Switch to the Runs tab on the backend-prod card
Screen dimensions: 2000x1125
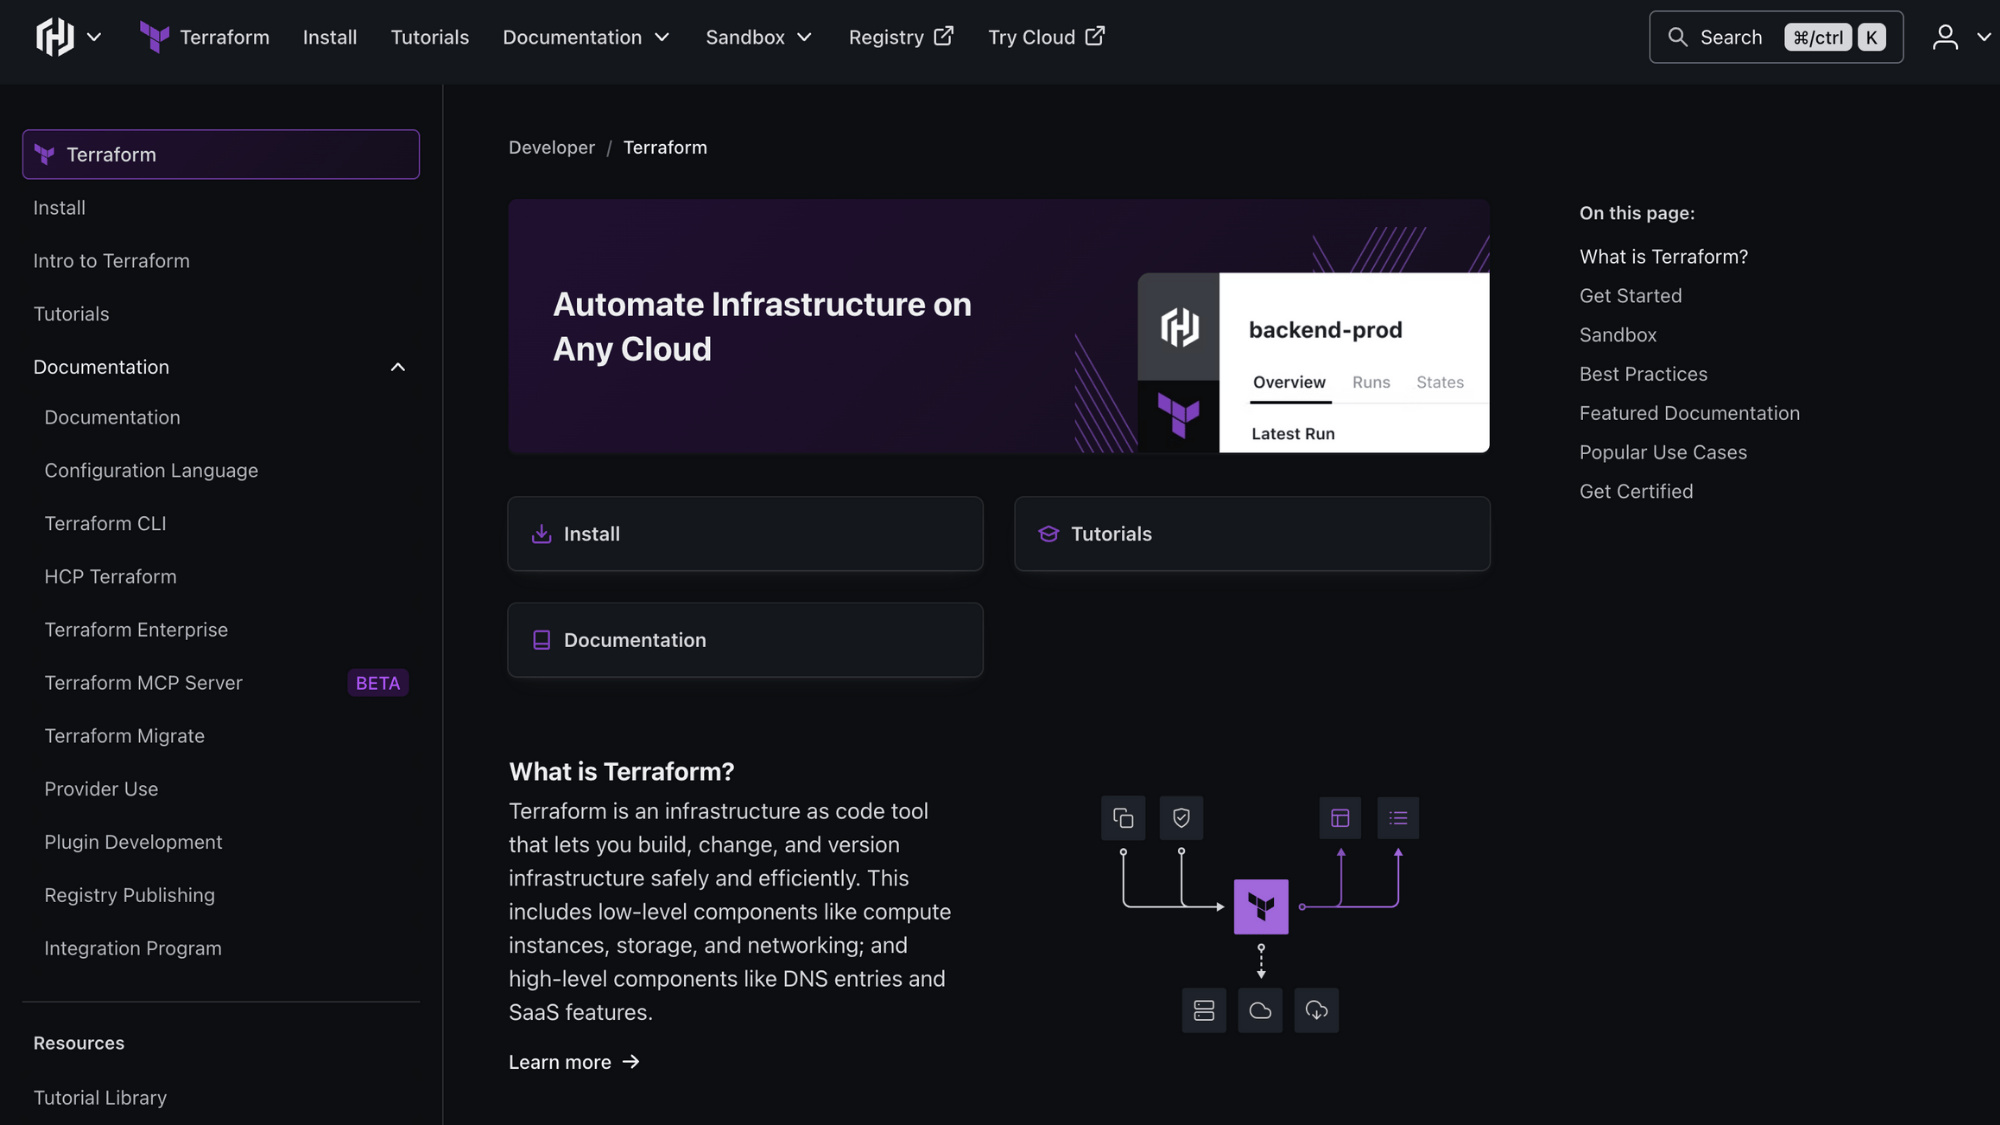pyautogui.click(x=1371, y=382)
